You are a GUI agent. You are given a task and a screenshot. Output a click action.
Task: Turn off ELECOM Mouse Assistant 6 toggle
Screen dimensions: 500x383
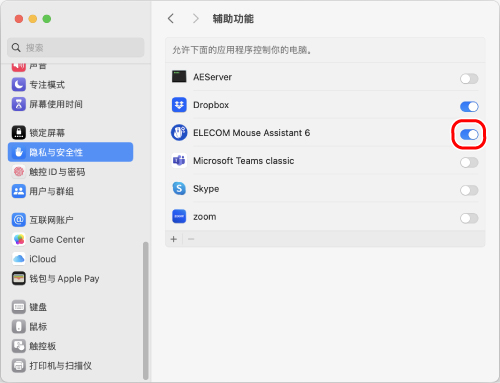[469, 135]
